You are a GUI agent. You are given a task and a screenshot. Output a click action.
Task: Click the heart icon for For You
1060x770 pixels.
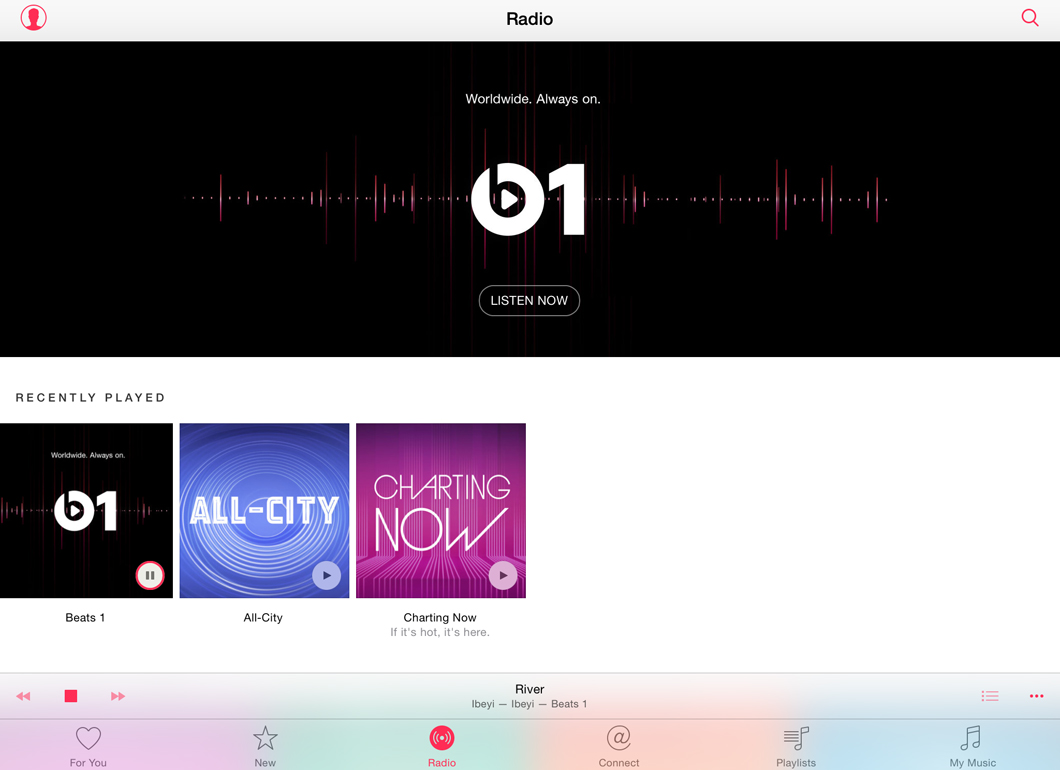click(x=88, y=738)
